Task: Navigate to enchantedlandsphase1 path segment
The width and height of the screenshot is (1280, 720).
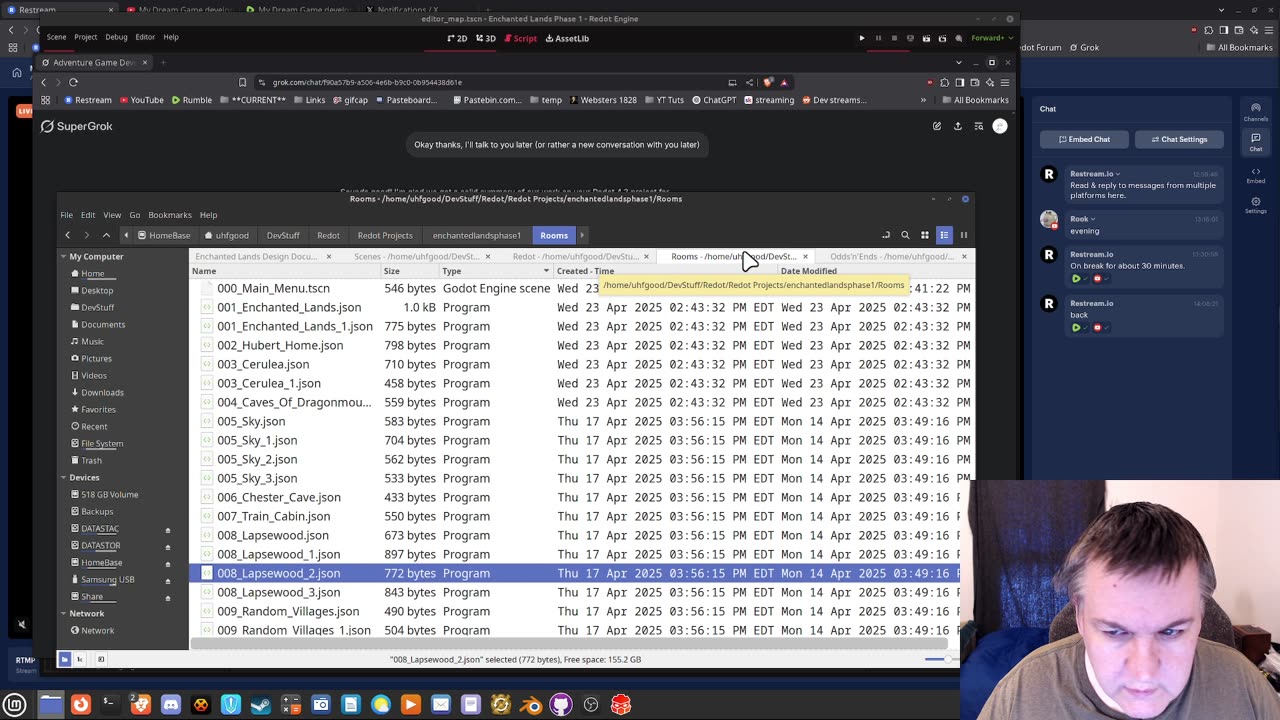Action: tap(477, 235)
